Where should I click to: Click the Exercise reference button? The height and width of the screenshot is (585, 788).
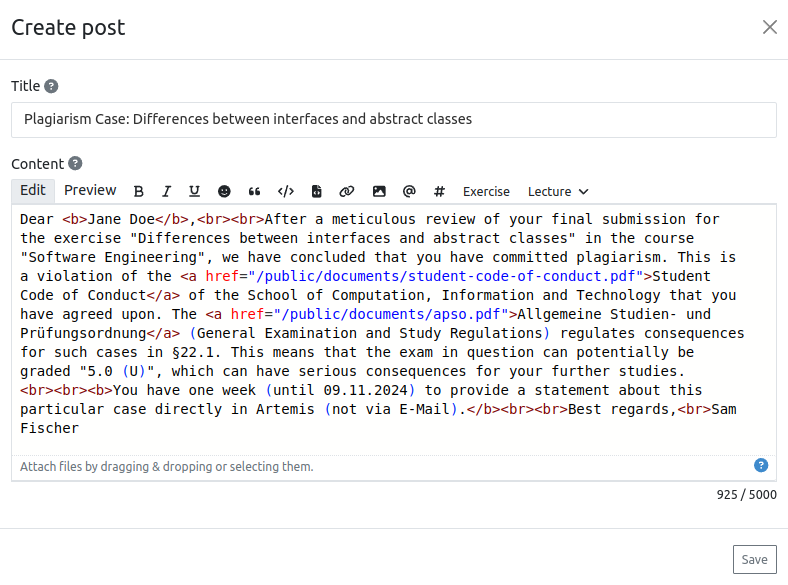coord(486,192)
